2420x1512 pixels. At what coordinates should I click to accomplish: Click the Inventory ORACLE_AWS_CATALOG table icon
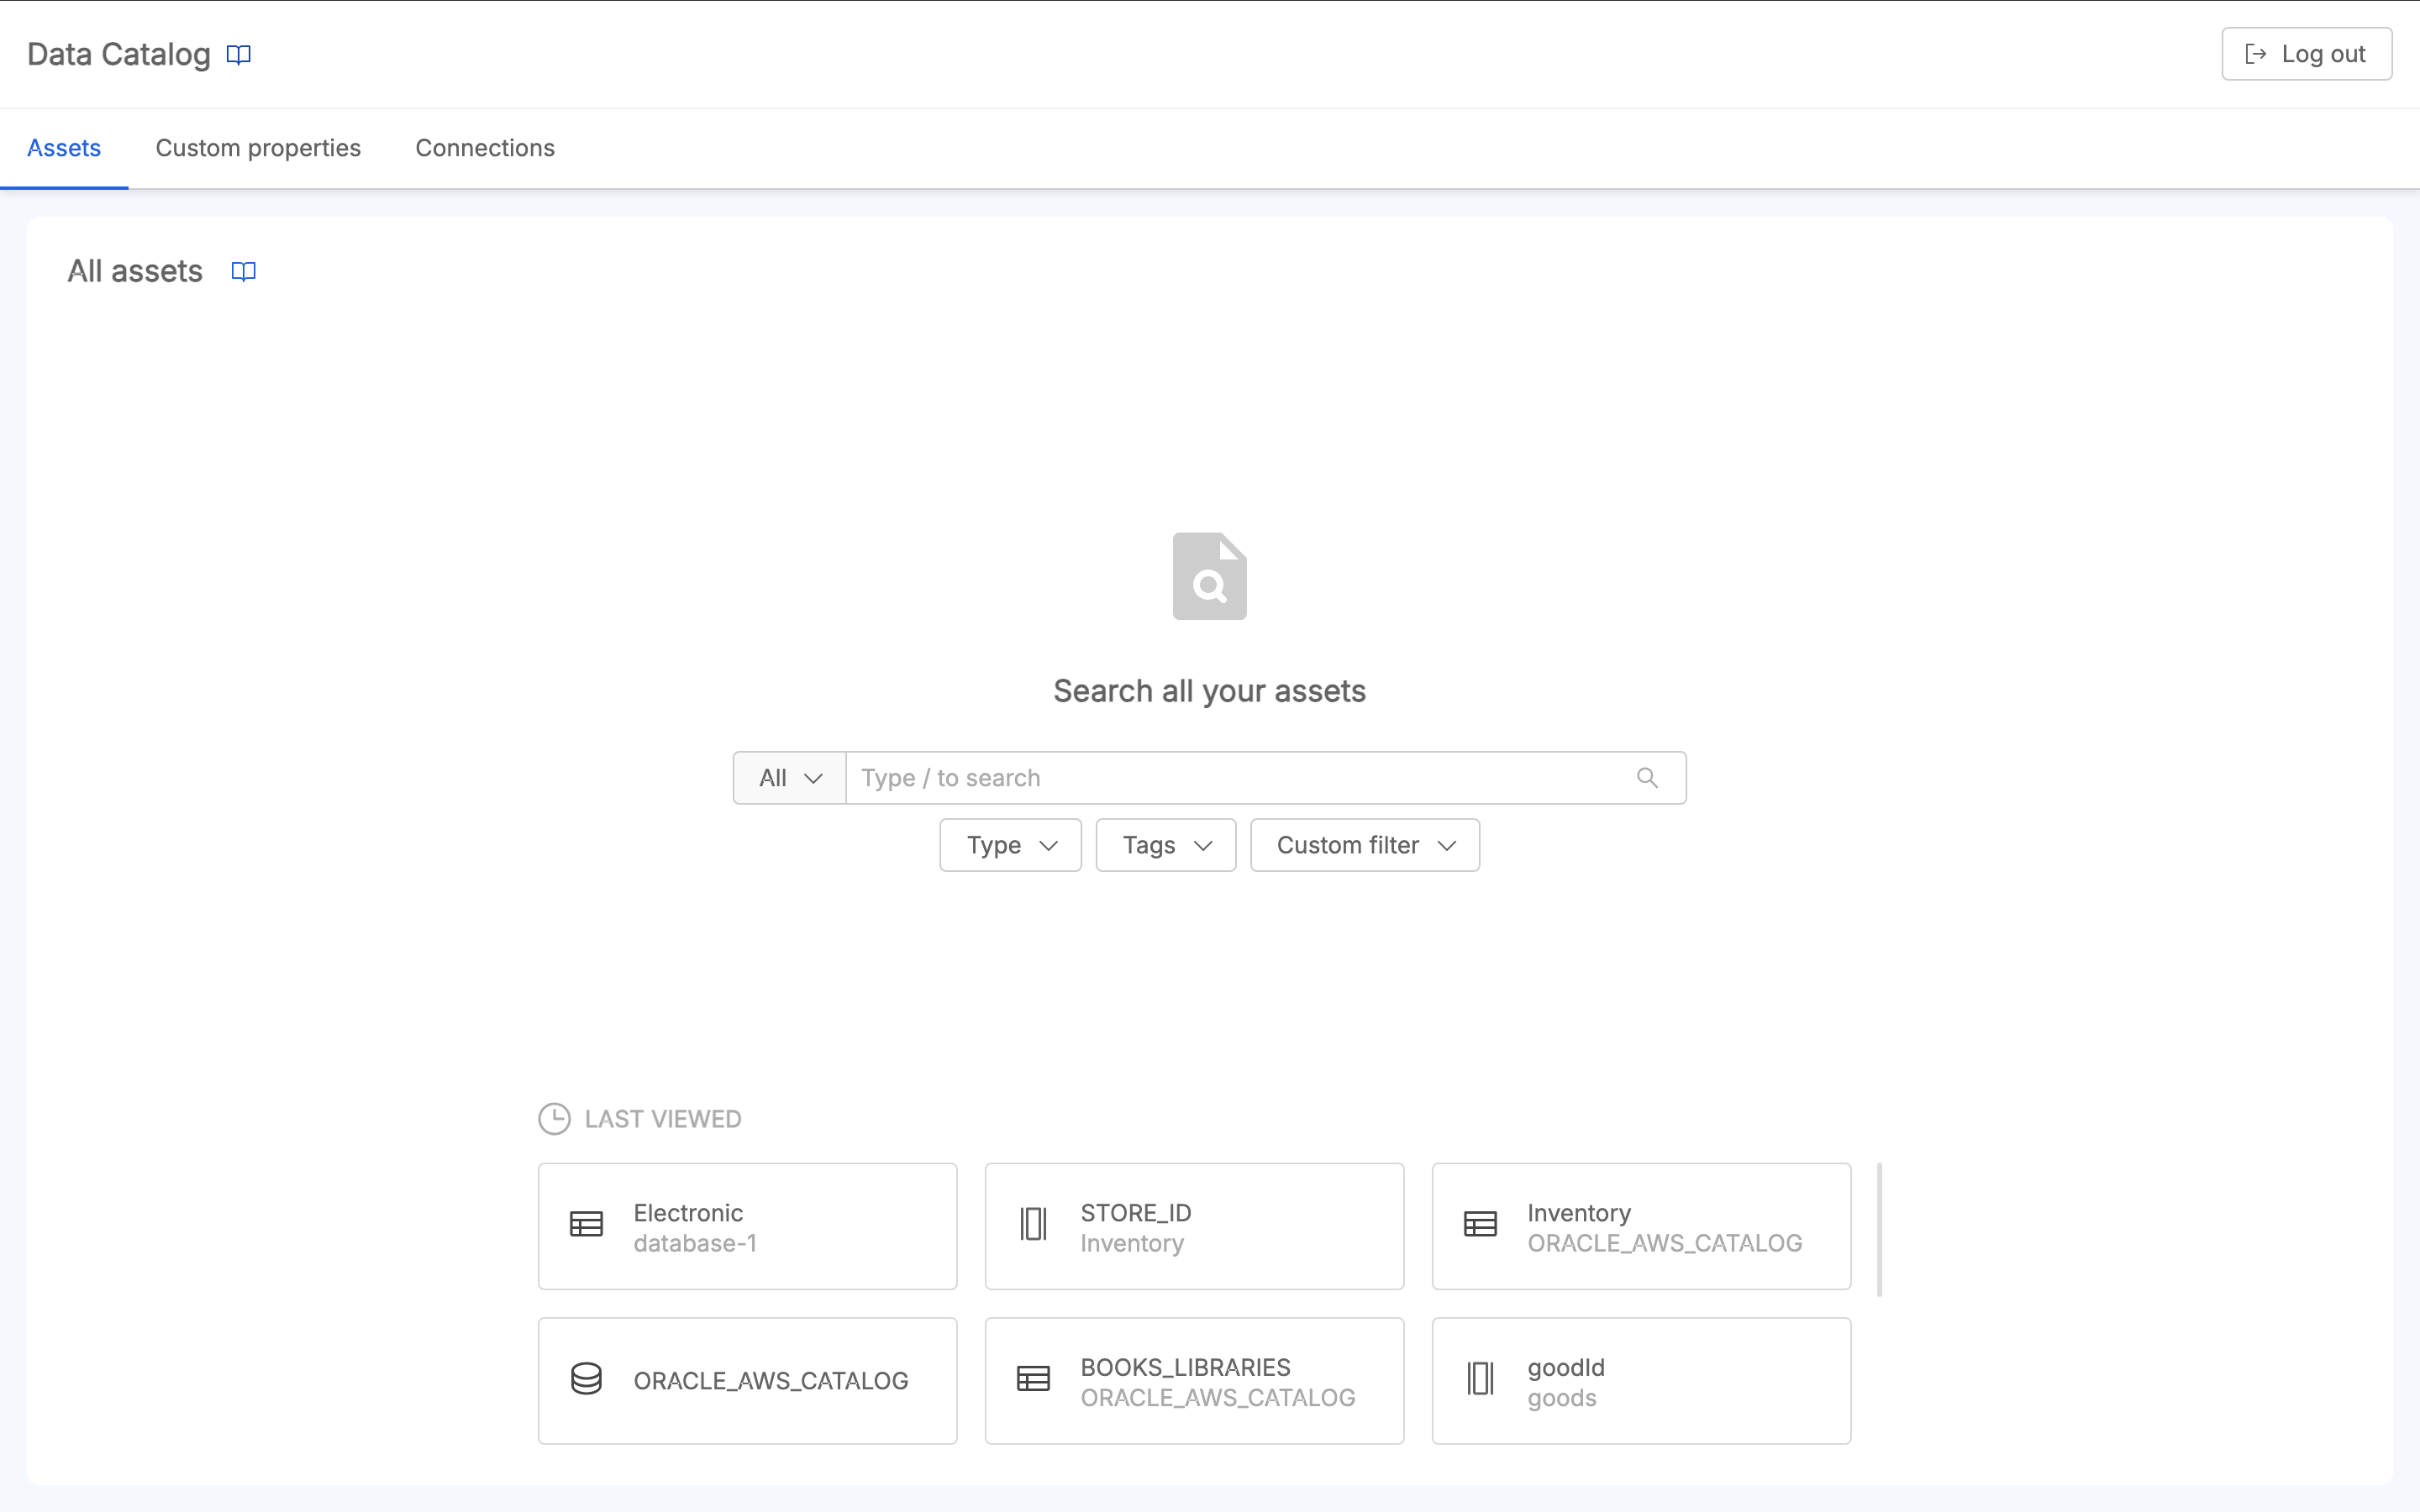[x=1481, y=1225]
